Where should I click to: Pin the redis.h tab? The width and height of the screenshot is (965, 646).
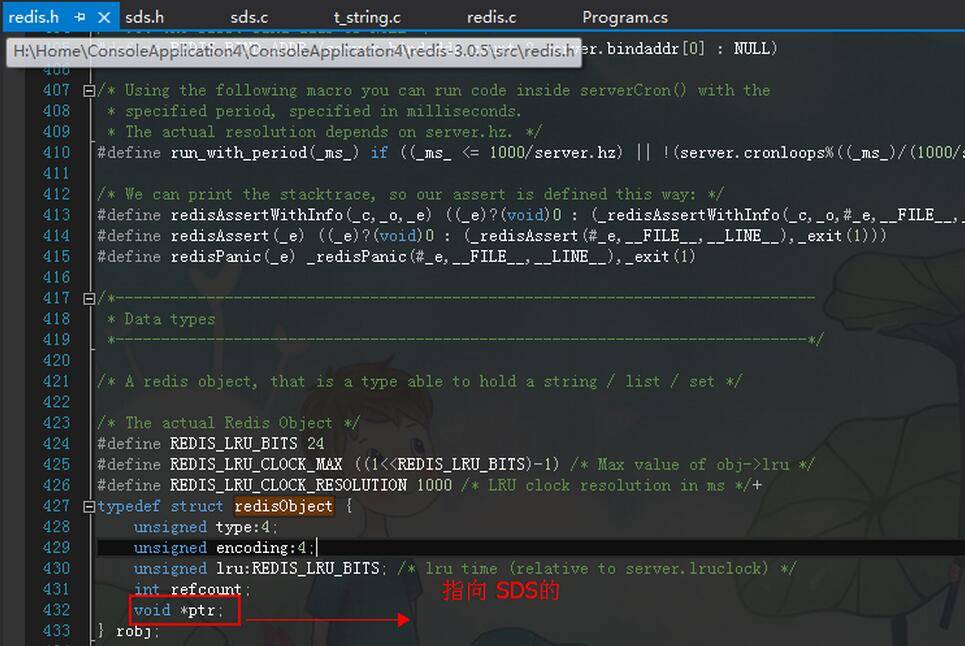[80, 18]
